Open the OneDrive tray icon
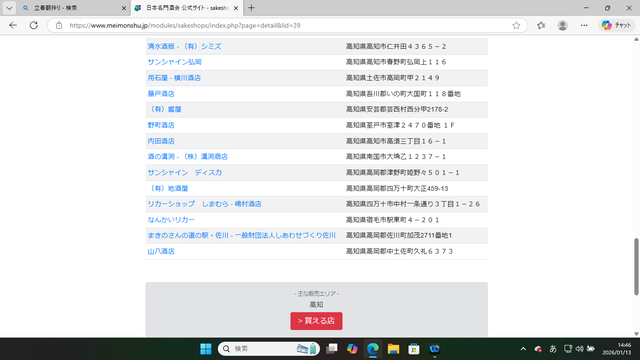 tap(538, 349)
